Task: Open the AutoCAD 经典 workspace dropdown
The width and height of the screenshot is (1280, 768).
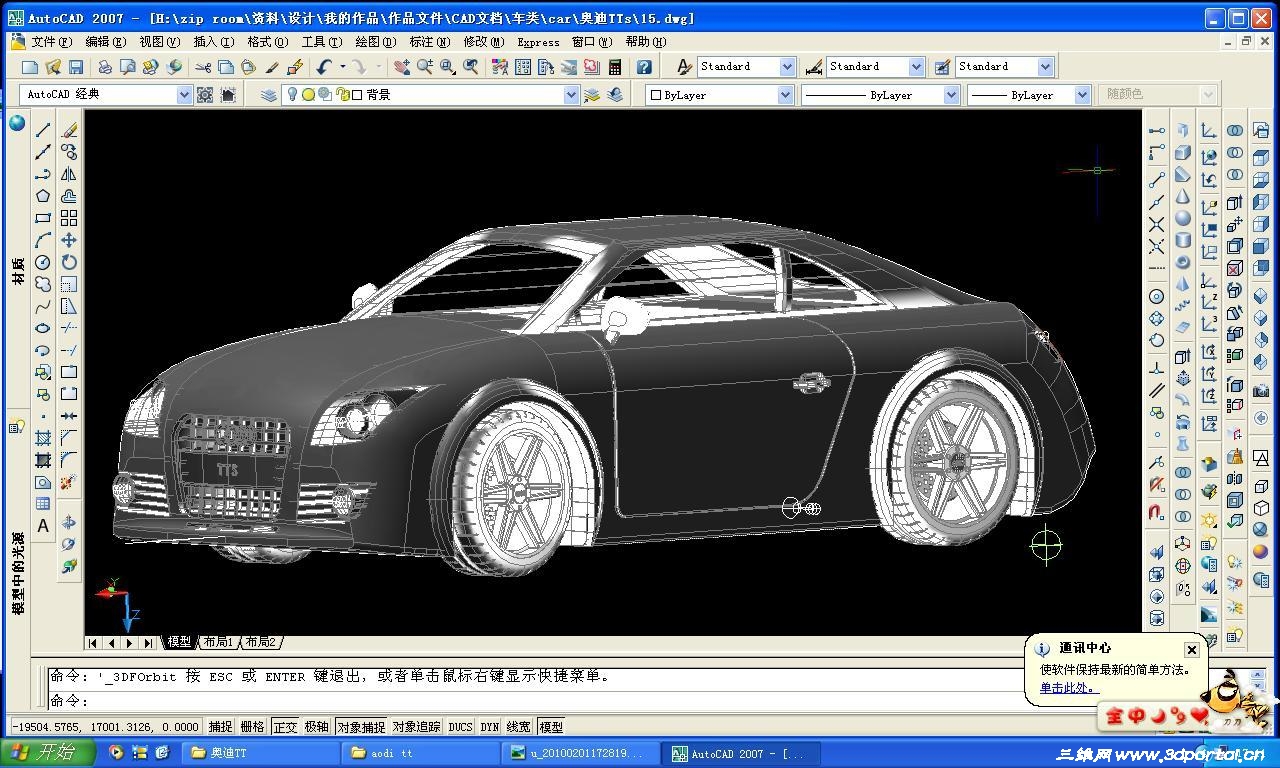Action: [184, 95]
